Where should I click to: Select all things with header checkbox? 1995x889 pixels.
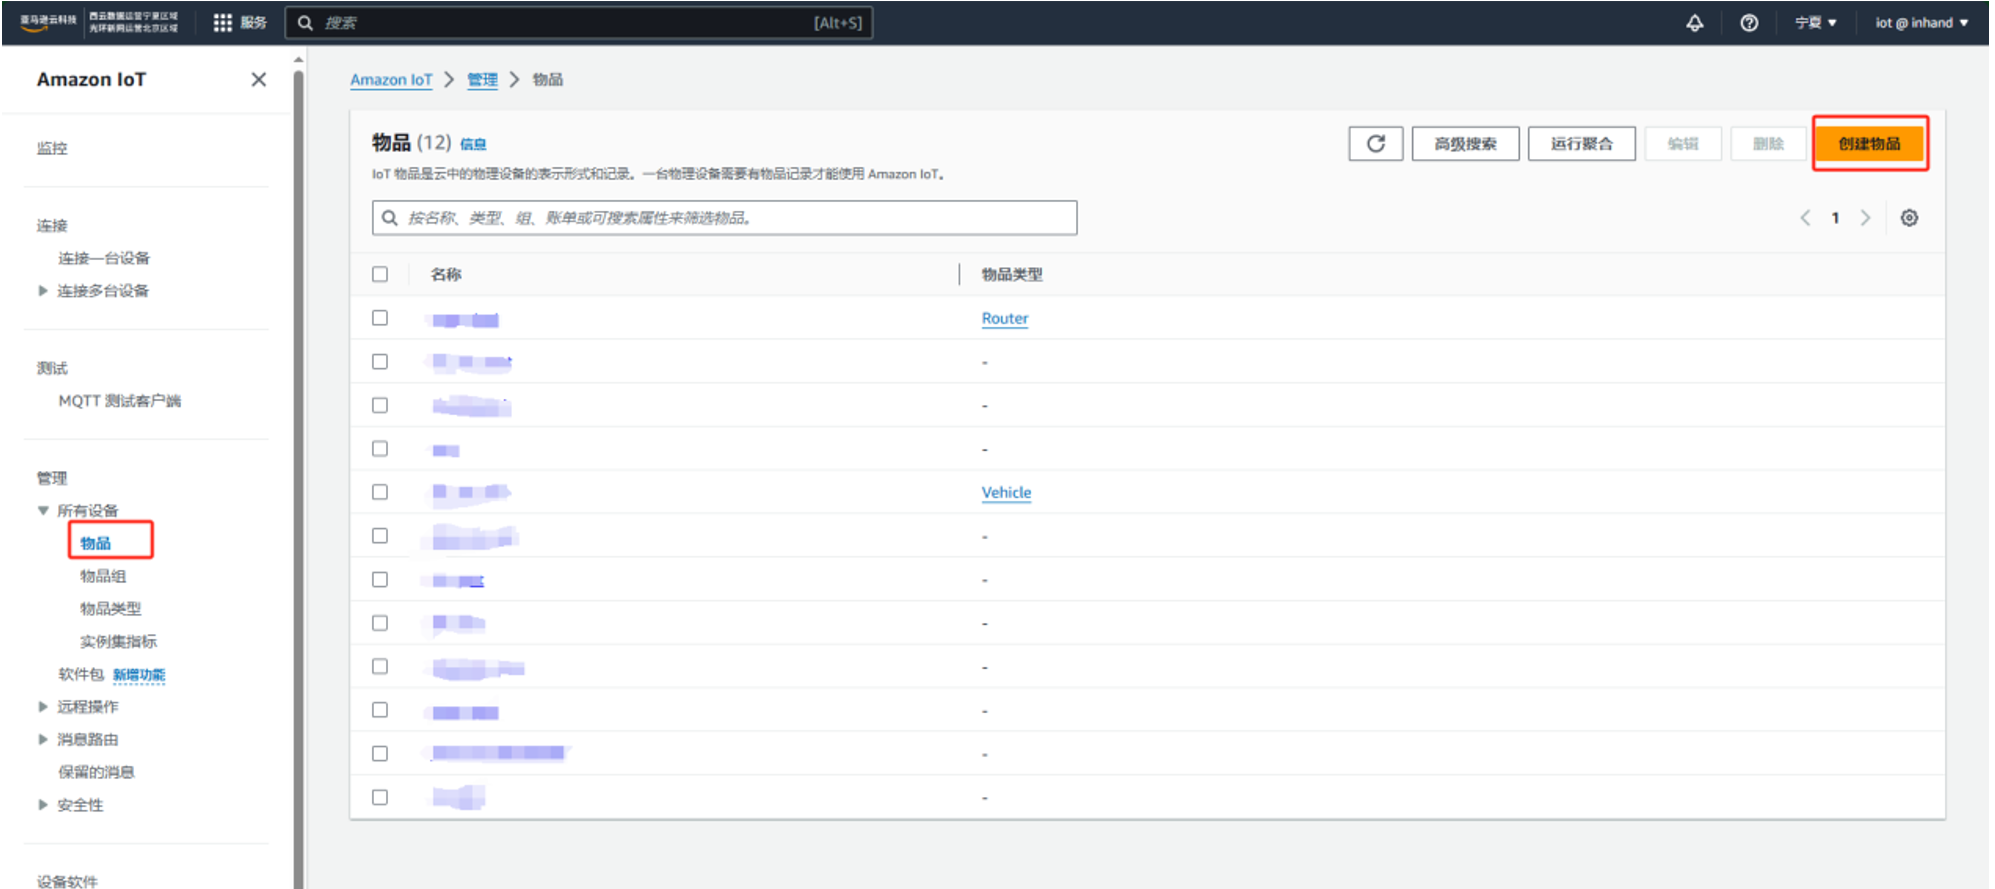(x=380, y=274)
